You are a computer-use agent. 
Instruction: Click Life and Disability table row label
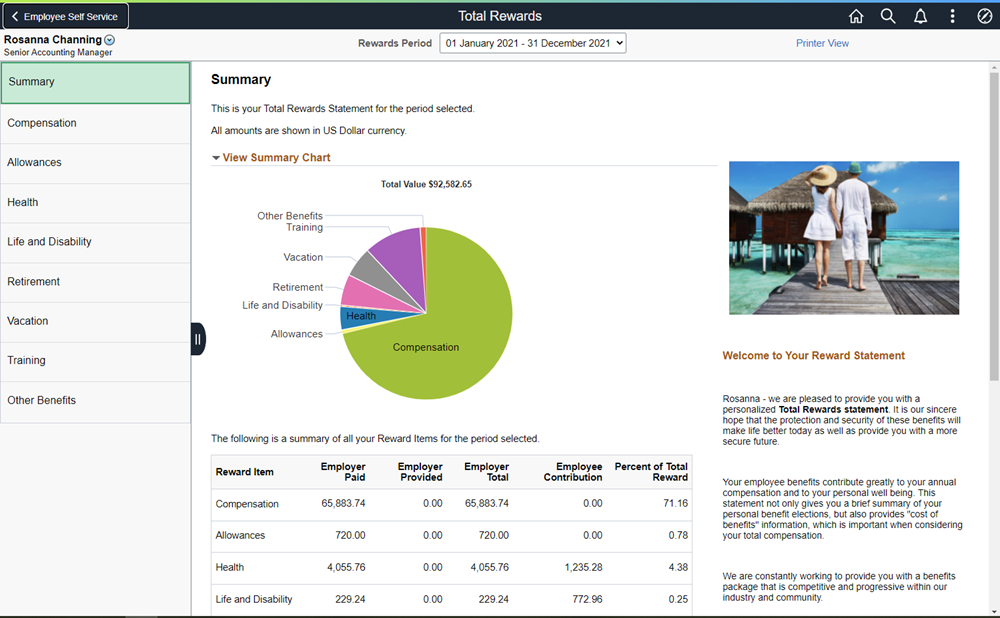(254, 600)
